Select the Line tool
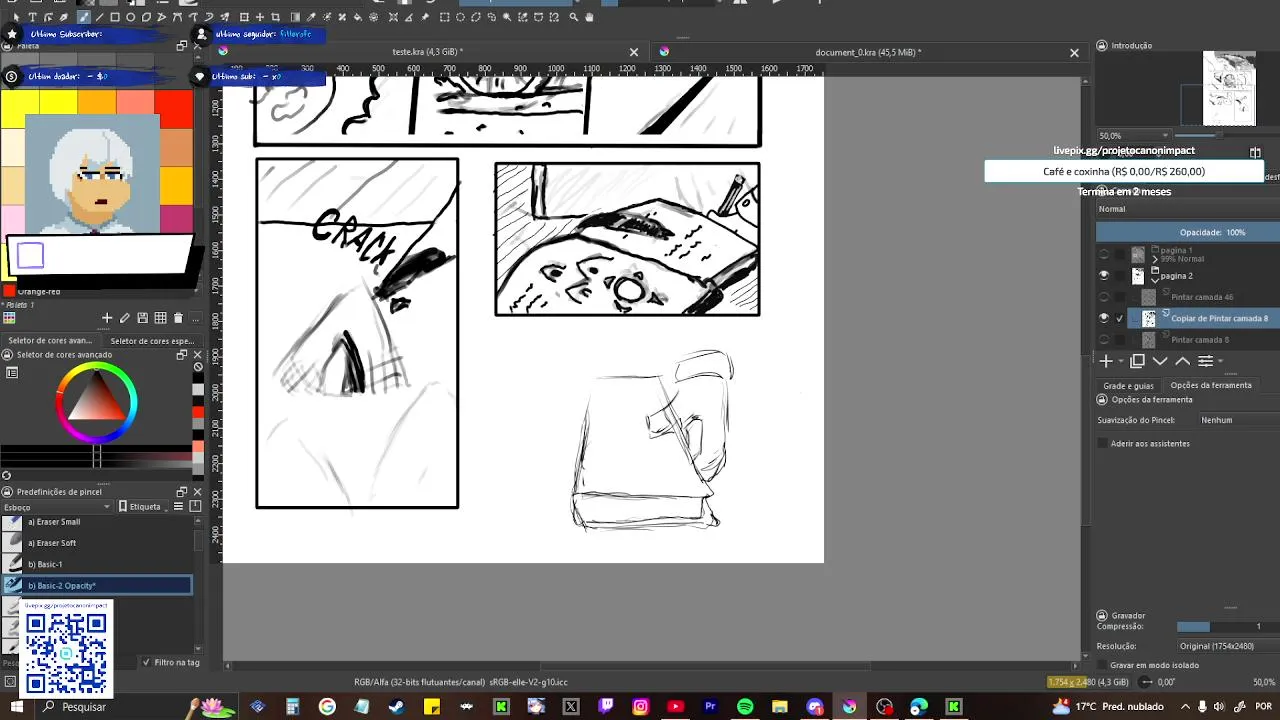Image resolution: width=1280 pixels, height=720 pixels. [99, 17]
